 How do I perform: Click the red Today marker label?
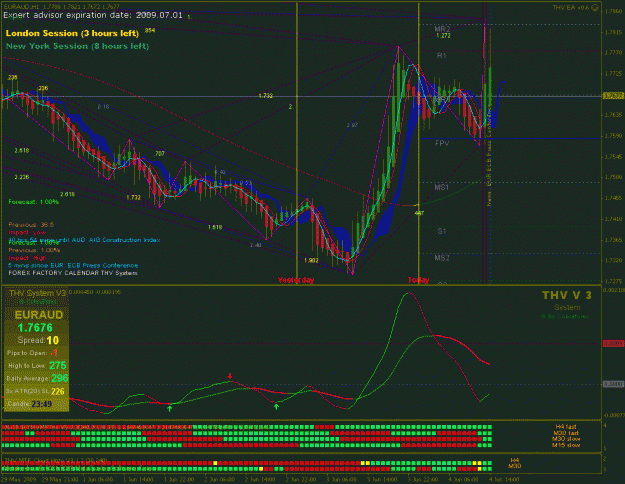click(x=418, y=280)
